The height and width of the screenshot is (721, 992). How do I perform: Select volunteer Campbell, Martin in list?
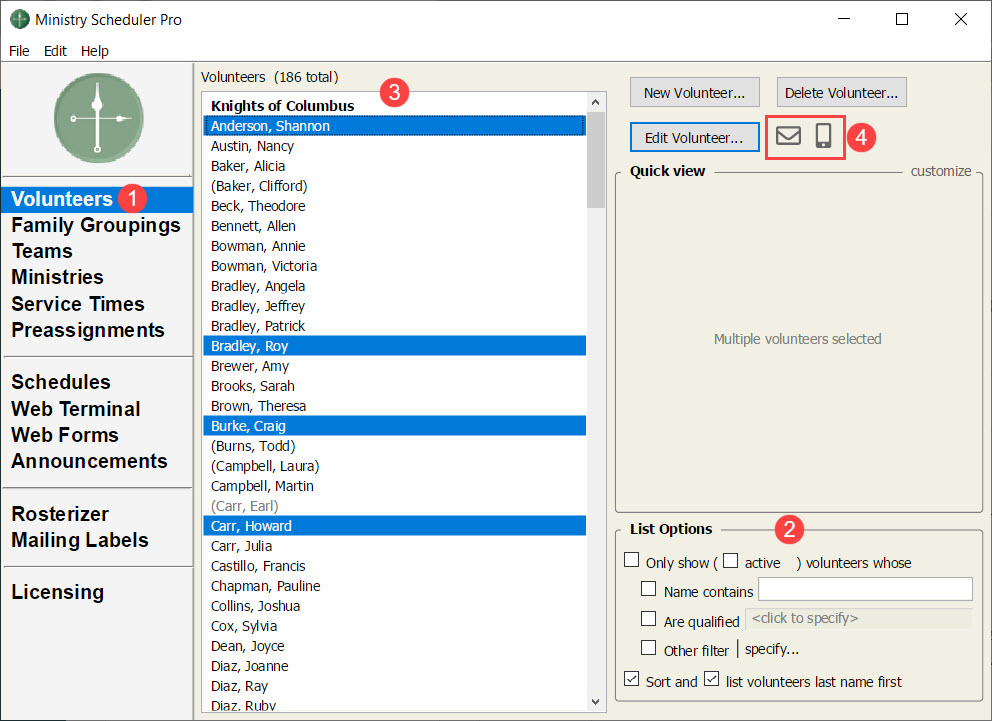(262, 486)
